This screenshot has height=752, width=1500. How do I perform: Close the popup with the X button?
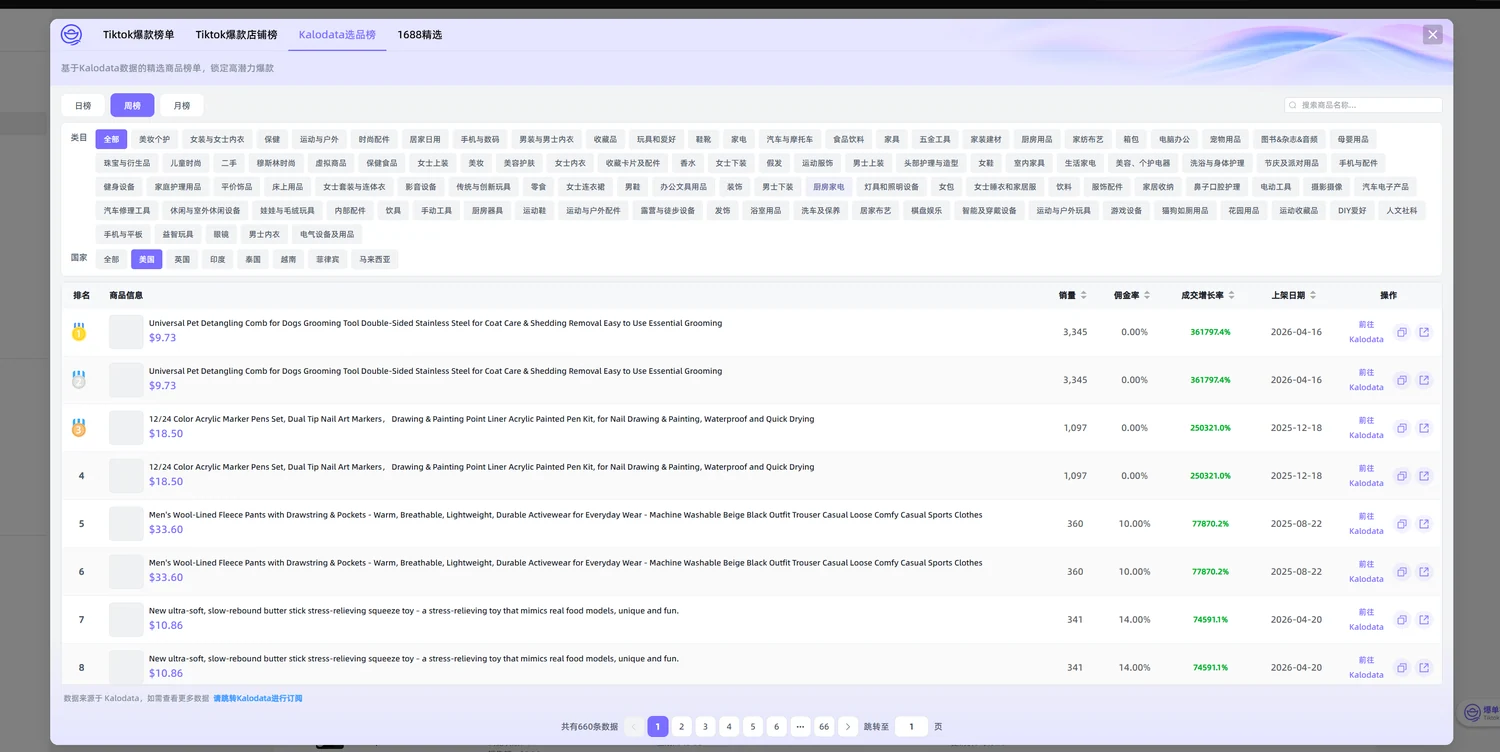[1433, 35]
